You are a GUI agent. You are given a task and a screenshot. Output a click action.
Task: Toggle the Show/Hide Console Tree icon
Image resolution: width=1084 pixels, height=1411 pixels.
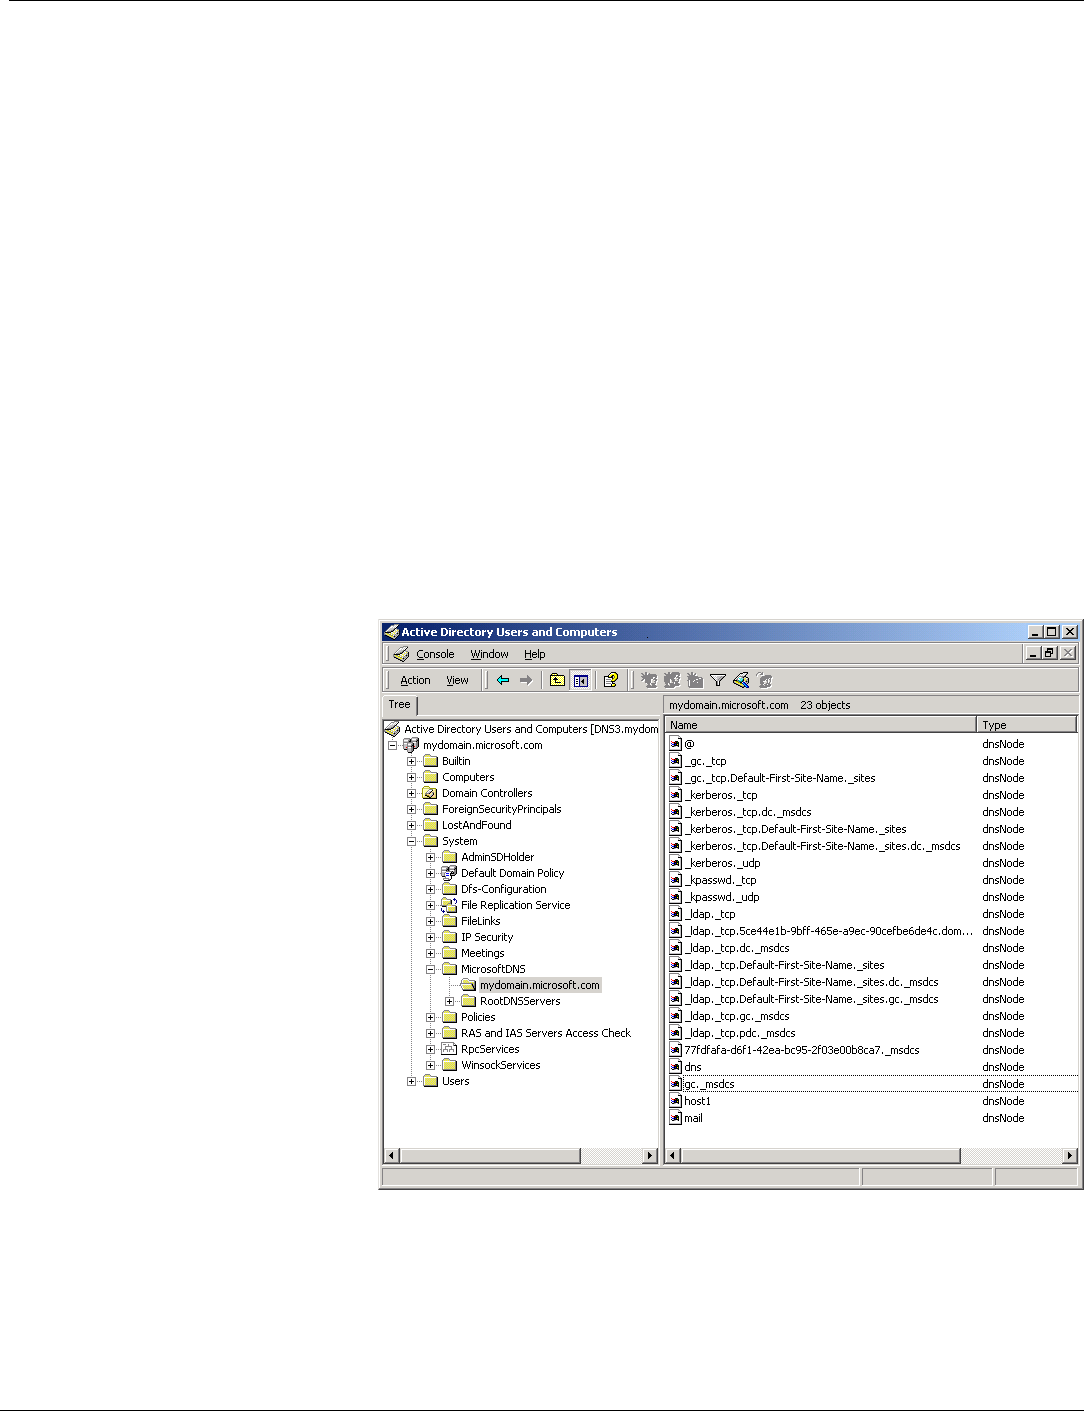pyautogui.click(x=580, y=680)
